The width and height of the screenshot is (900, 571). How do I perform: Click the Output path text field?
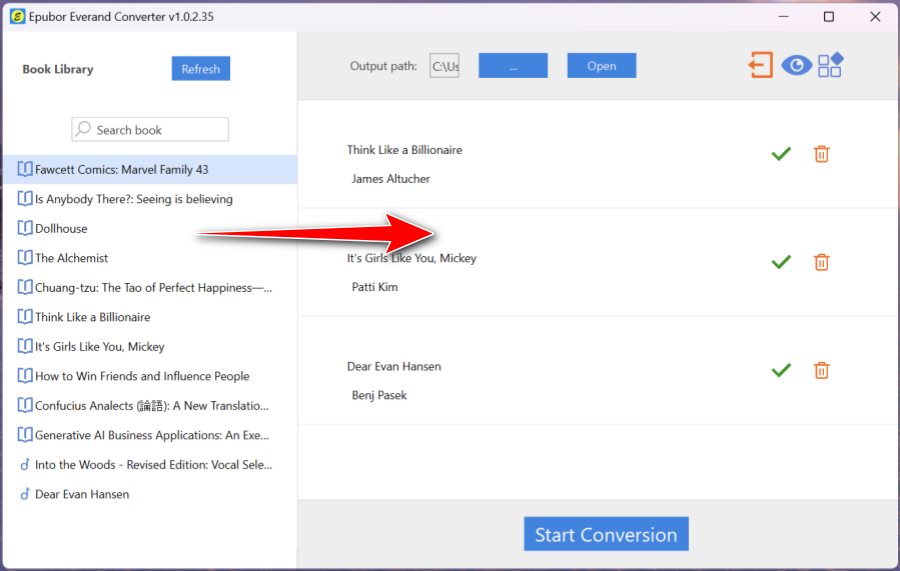pyautogui.click(x=444, y=66)
